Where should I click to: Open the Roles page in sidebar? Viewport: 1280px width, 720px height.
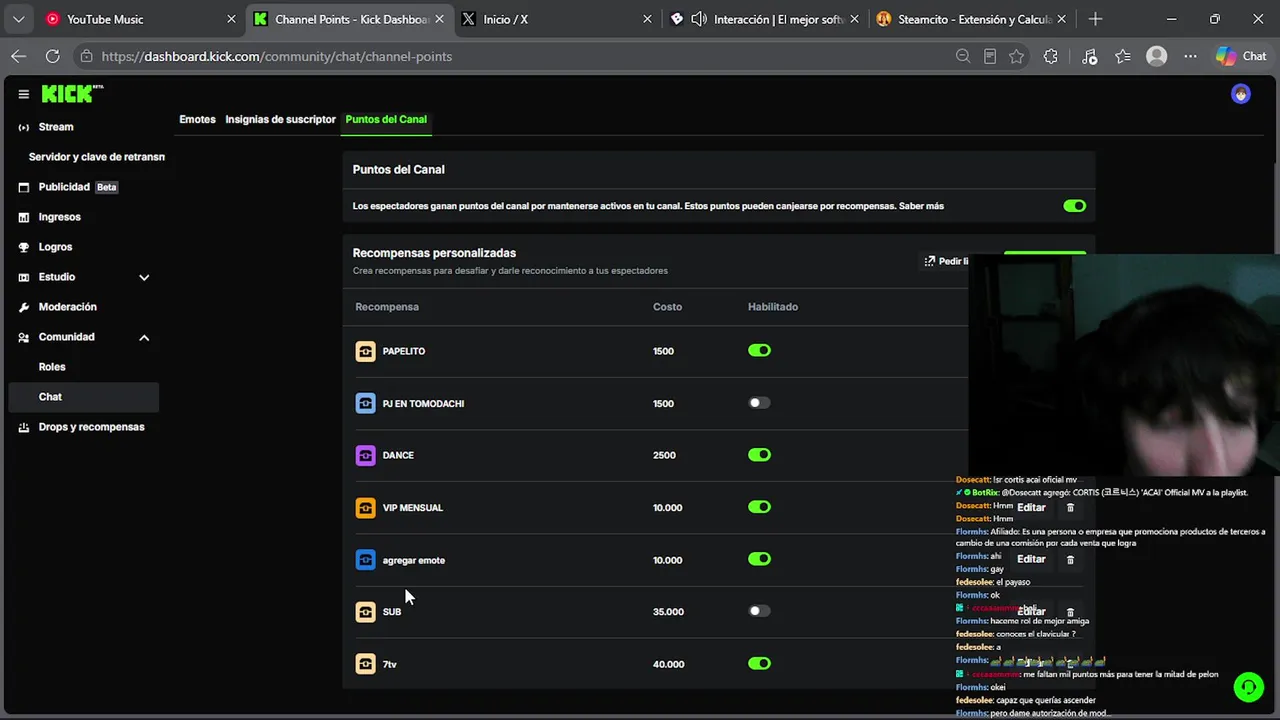click(52, 367)
